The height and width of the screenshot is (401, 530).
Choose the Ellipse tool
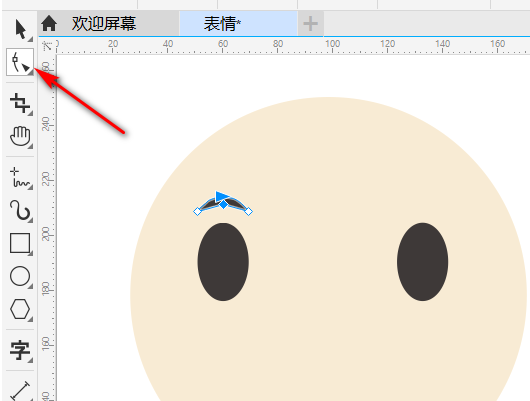click(x=20, y=276)
